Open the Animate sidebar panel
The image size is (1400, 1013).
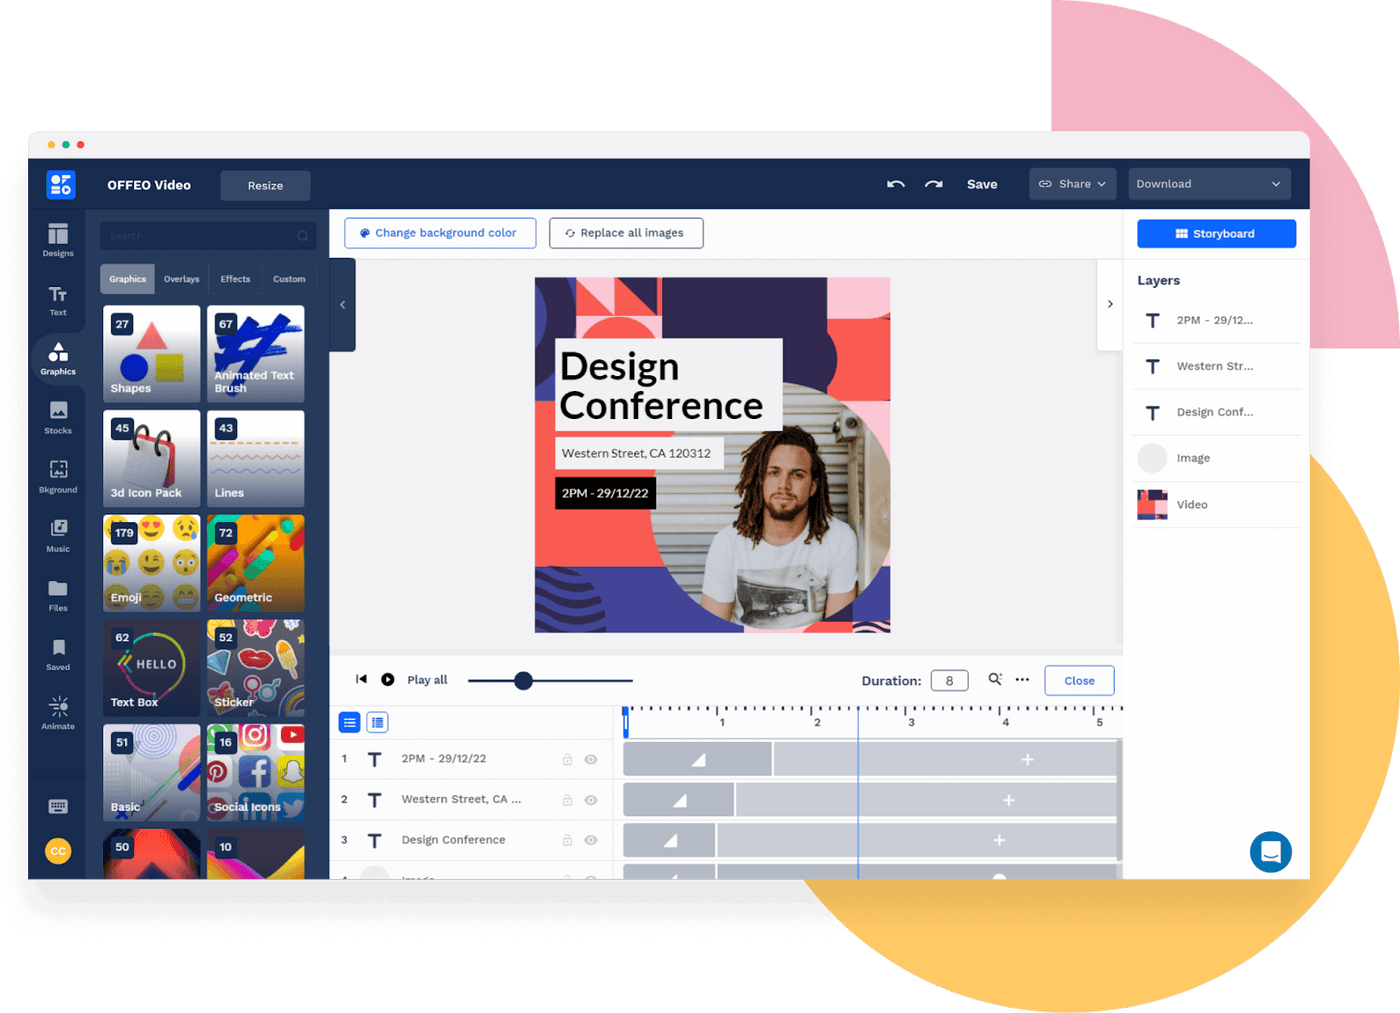[58, 712]
